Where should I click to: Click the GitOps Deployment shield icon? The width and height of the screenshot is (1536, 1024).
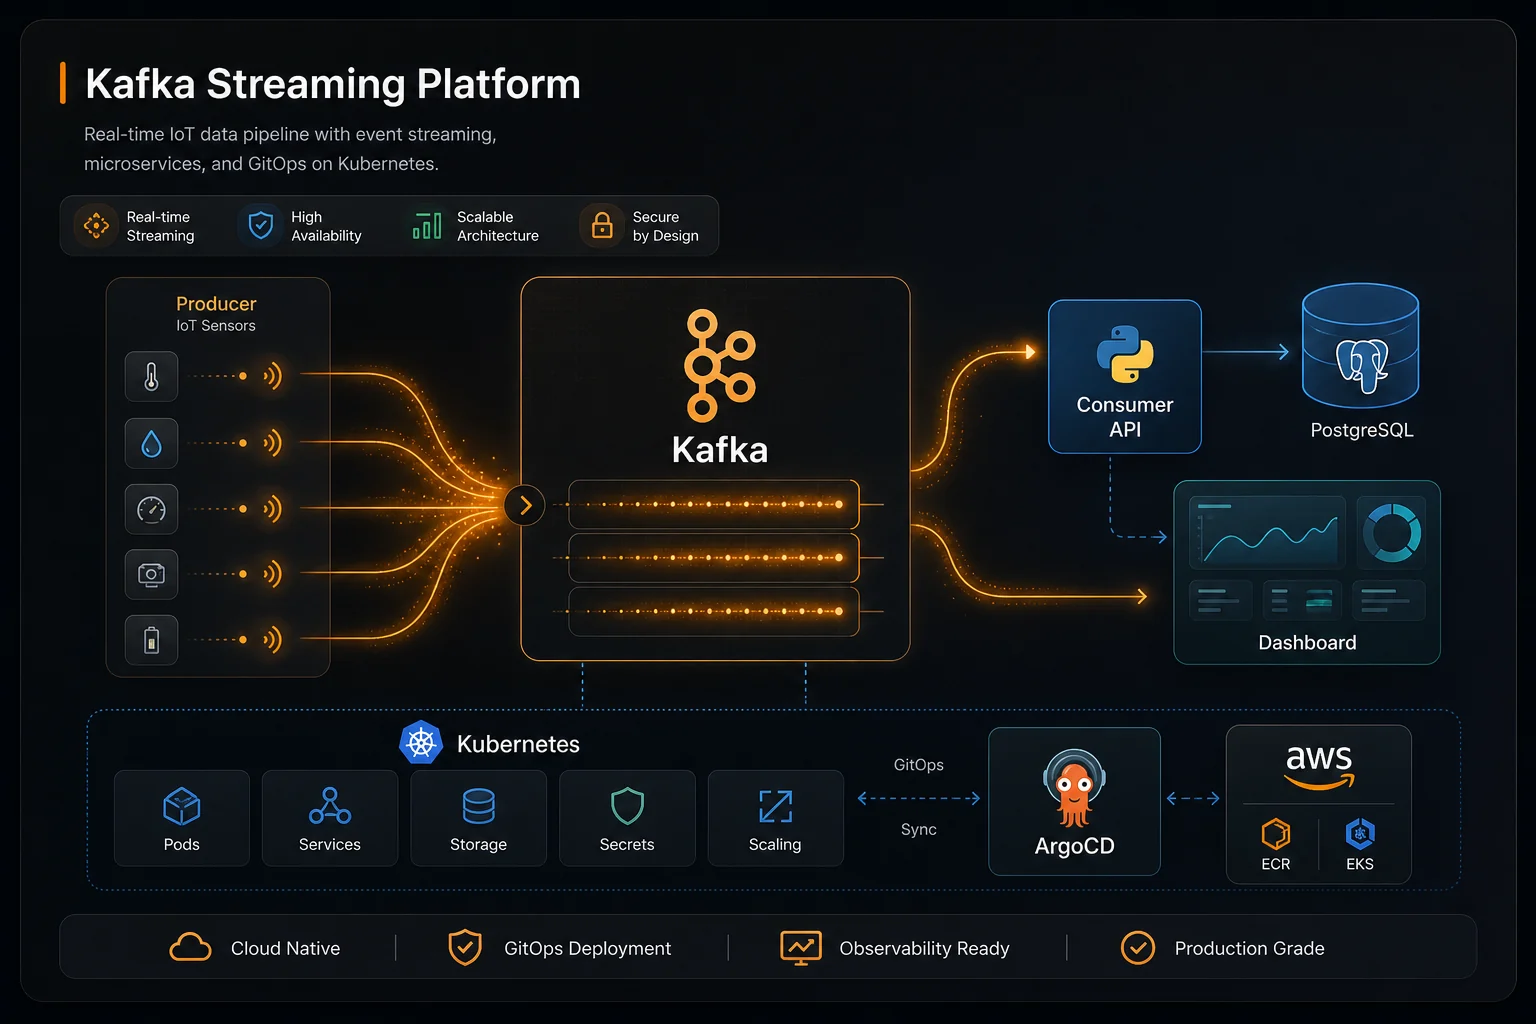465,947
